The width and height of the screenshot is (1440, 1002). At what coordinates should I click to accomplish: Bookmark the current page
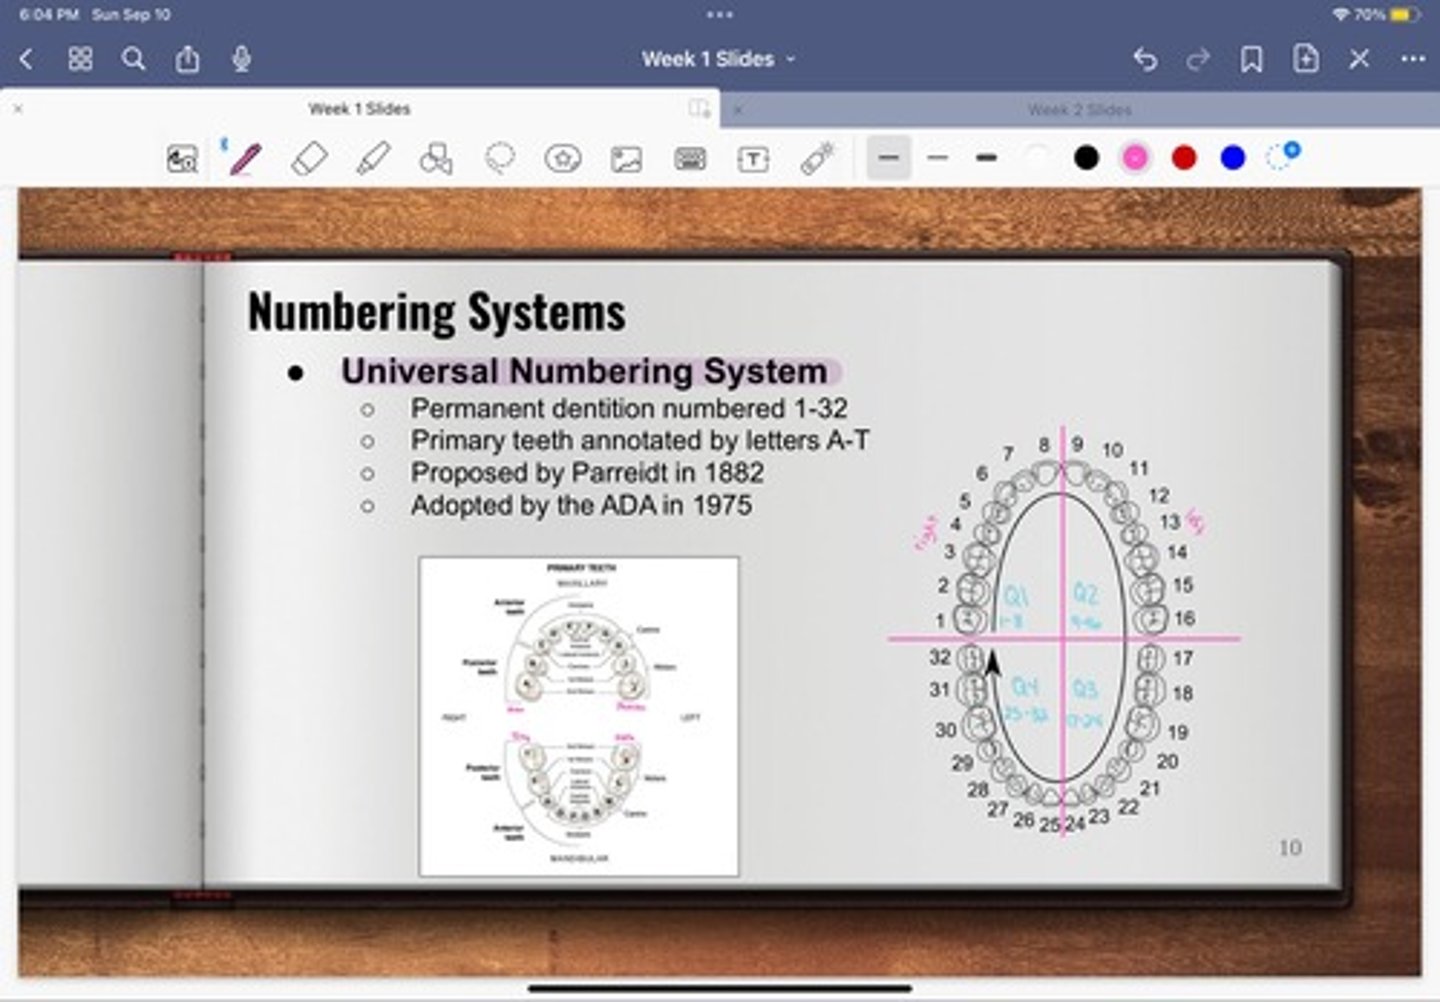click(x=1251, y=59)
